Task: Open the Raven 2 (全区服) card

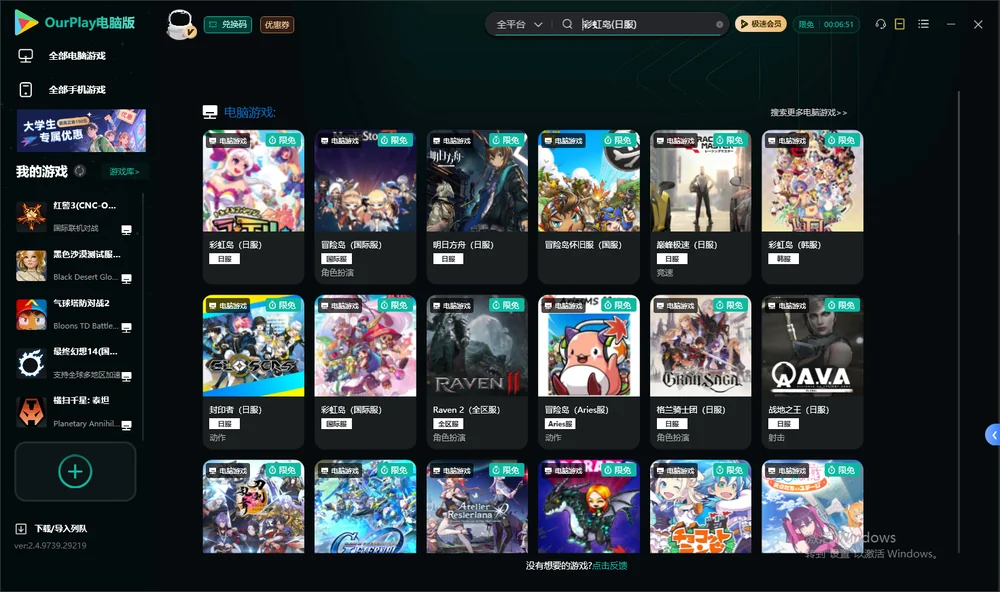Action: point(477,371)
